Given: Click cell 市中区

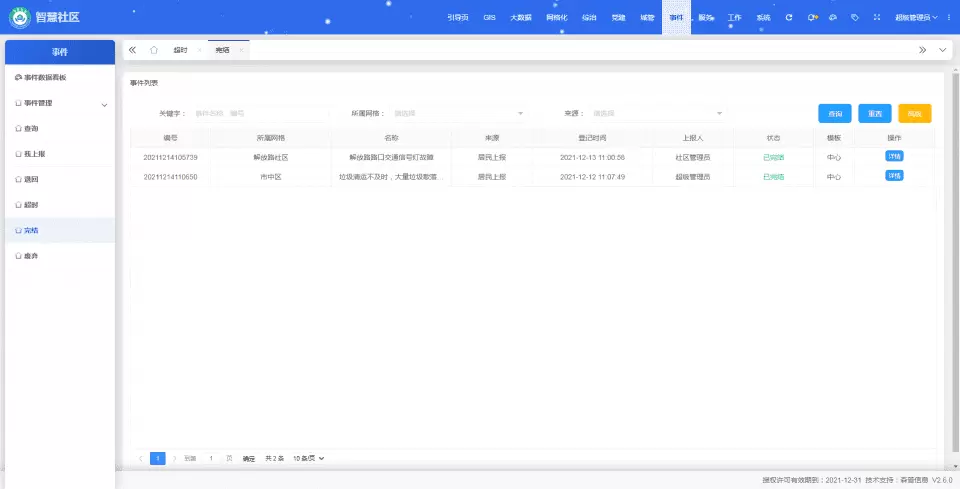Looking at the screenshot, I should [271, 177].
